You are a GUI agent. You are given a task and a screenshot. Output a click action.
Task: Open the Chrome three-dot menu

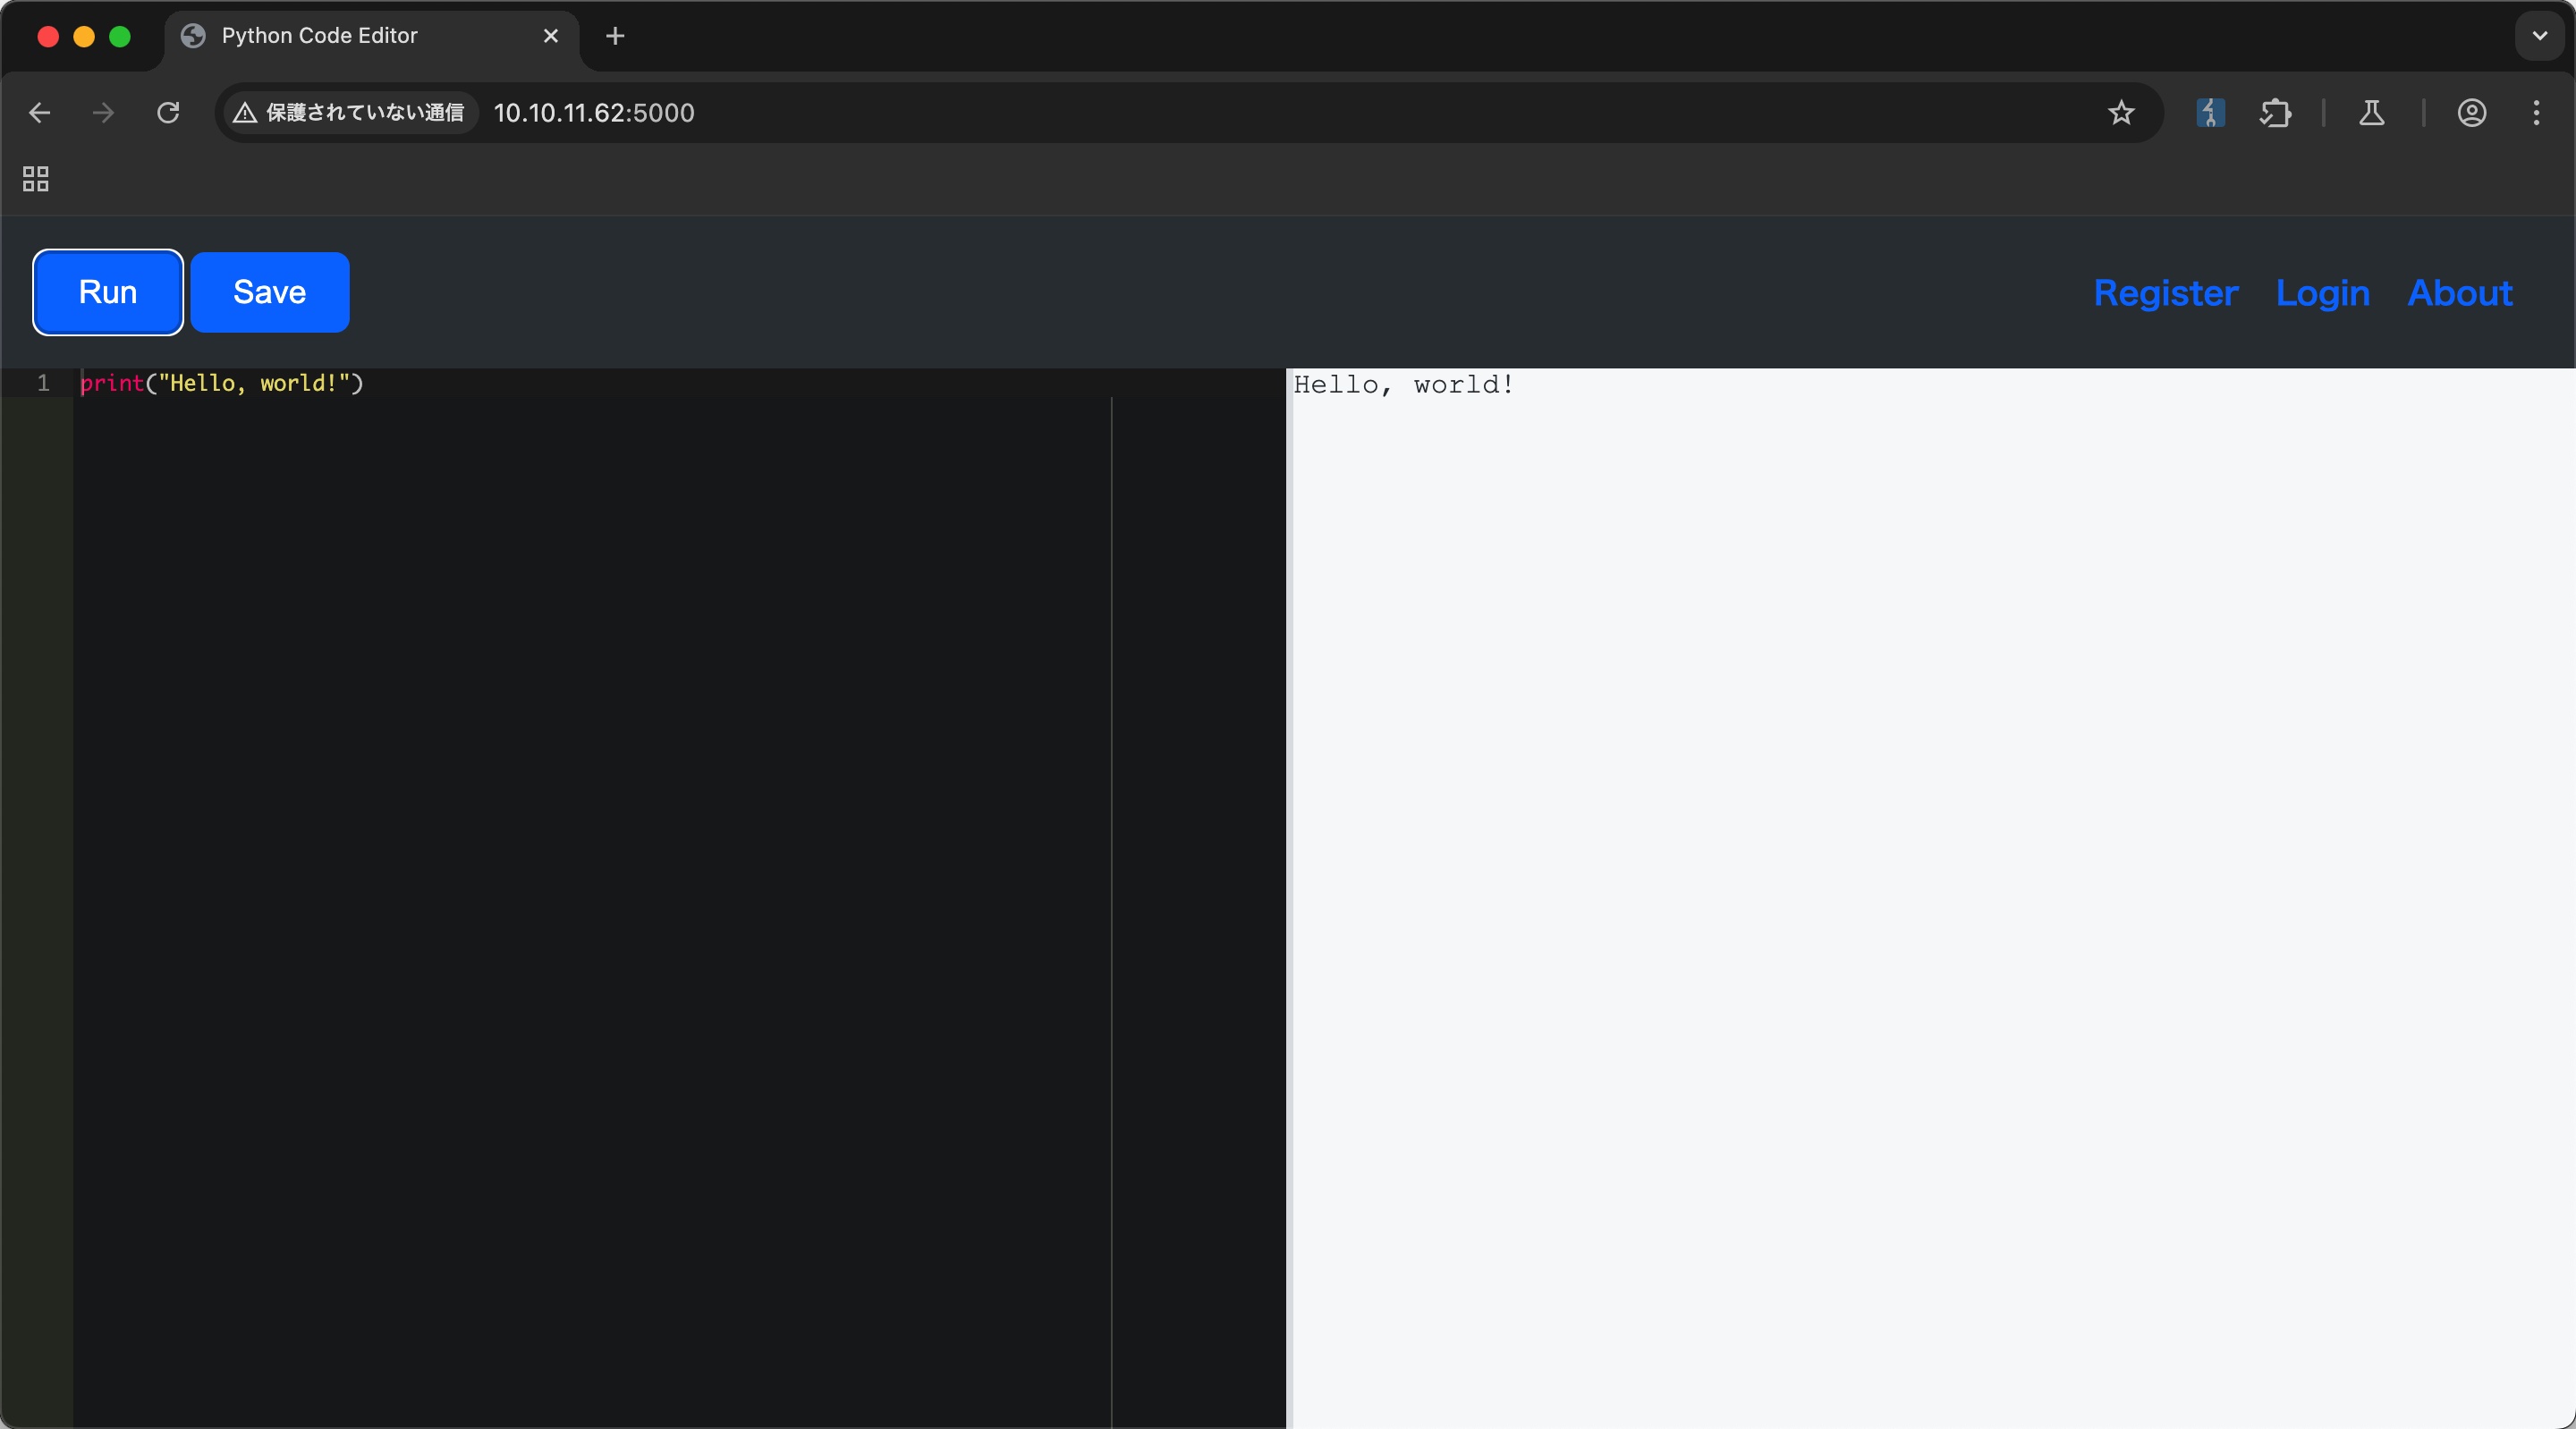[2536, 113]
